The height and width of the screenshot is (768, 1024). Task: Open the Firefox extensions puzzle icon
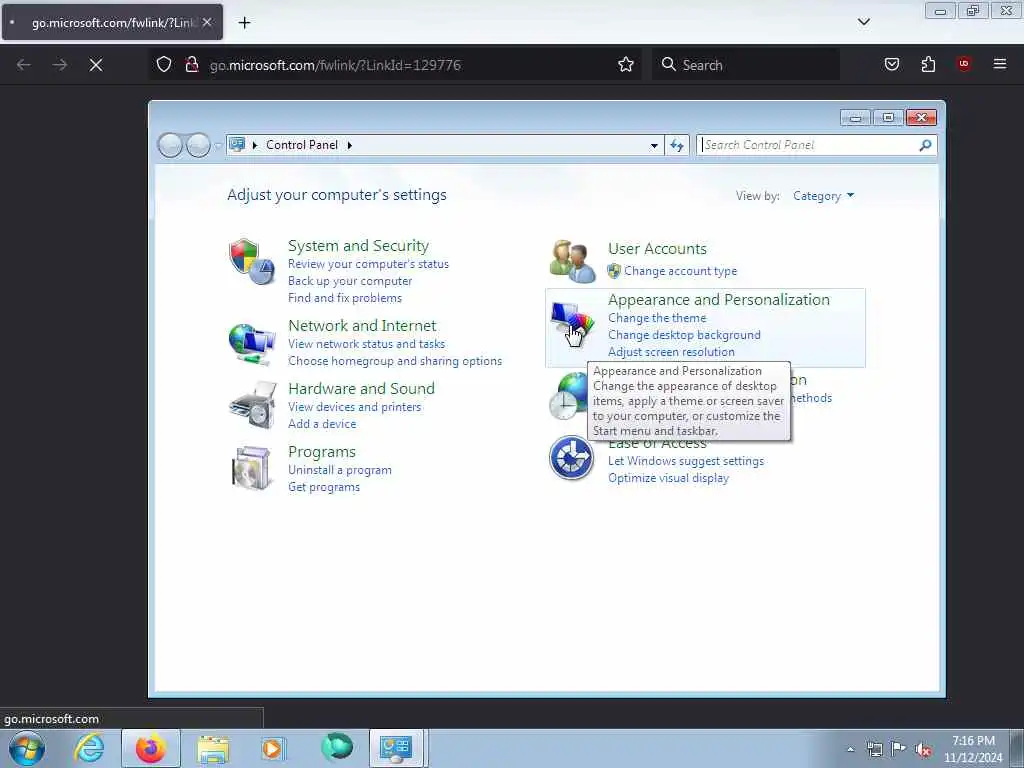[928, 64]
